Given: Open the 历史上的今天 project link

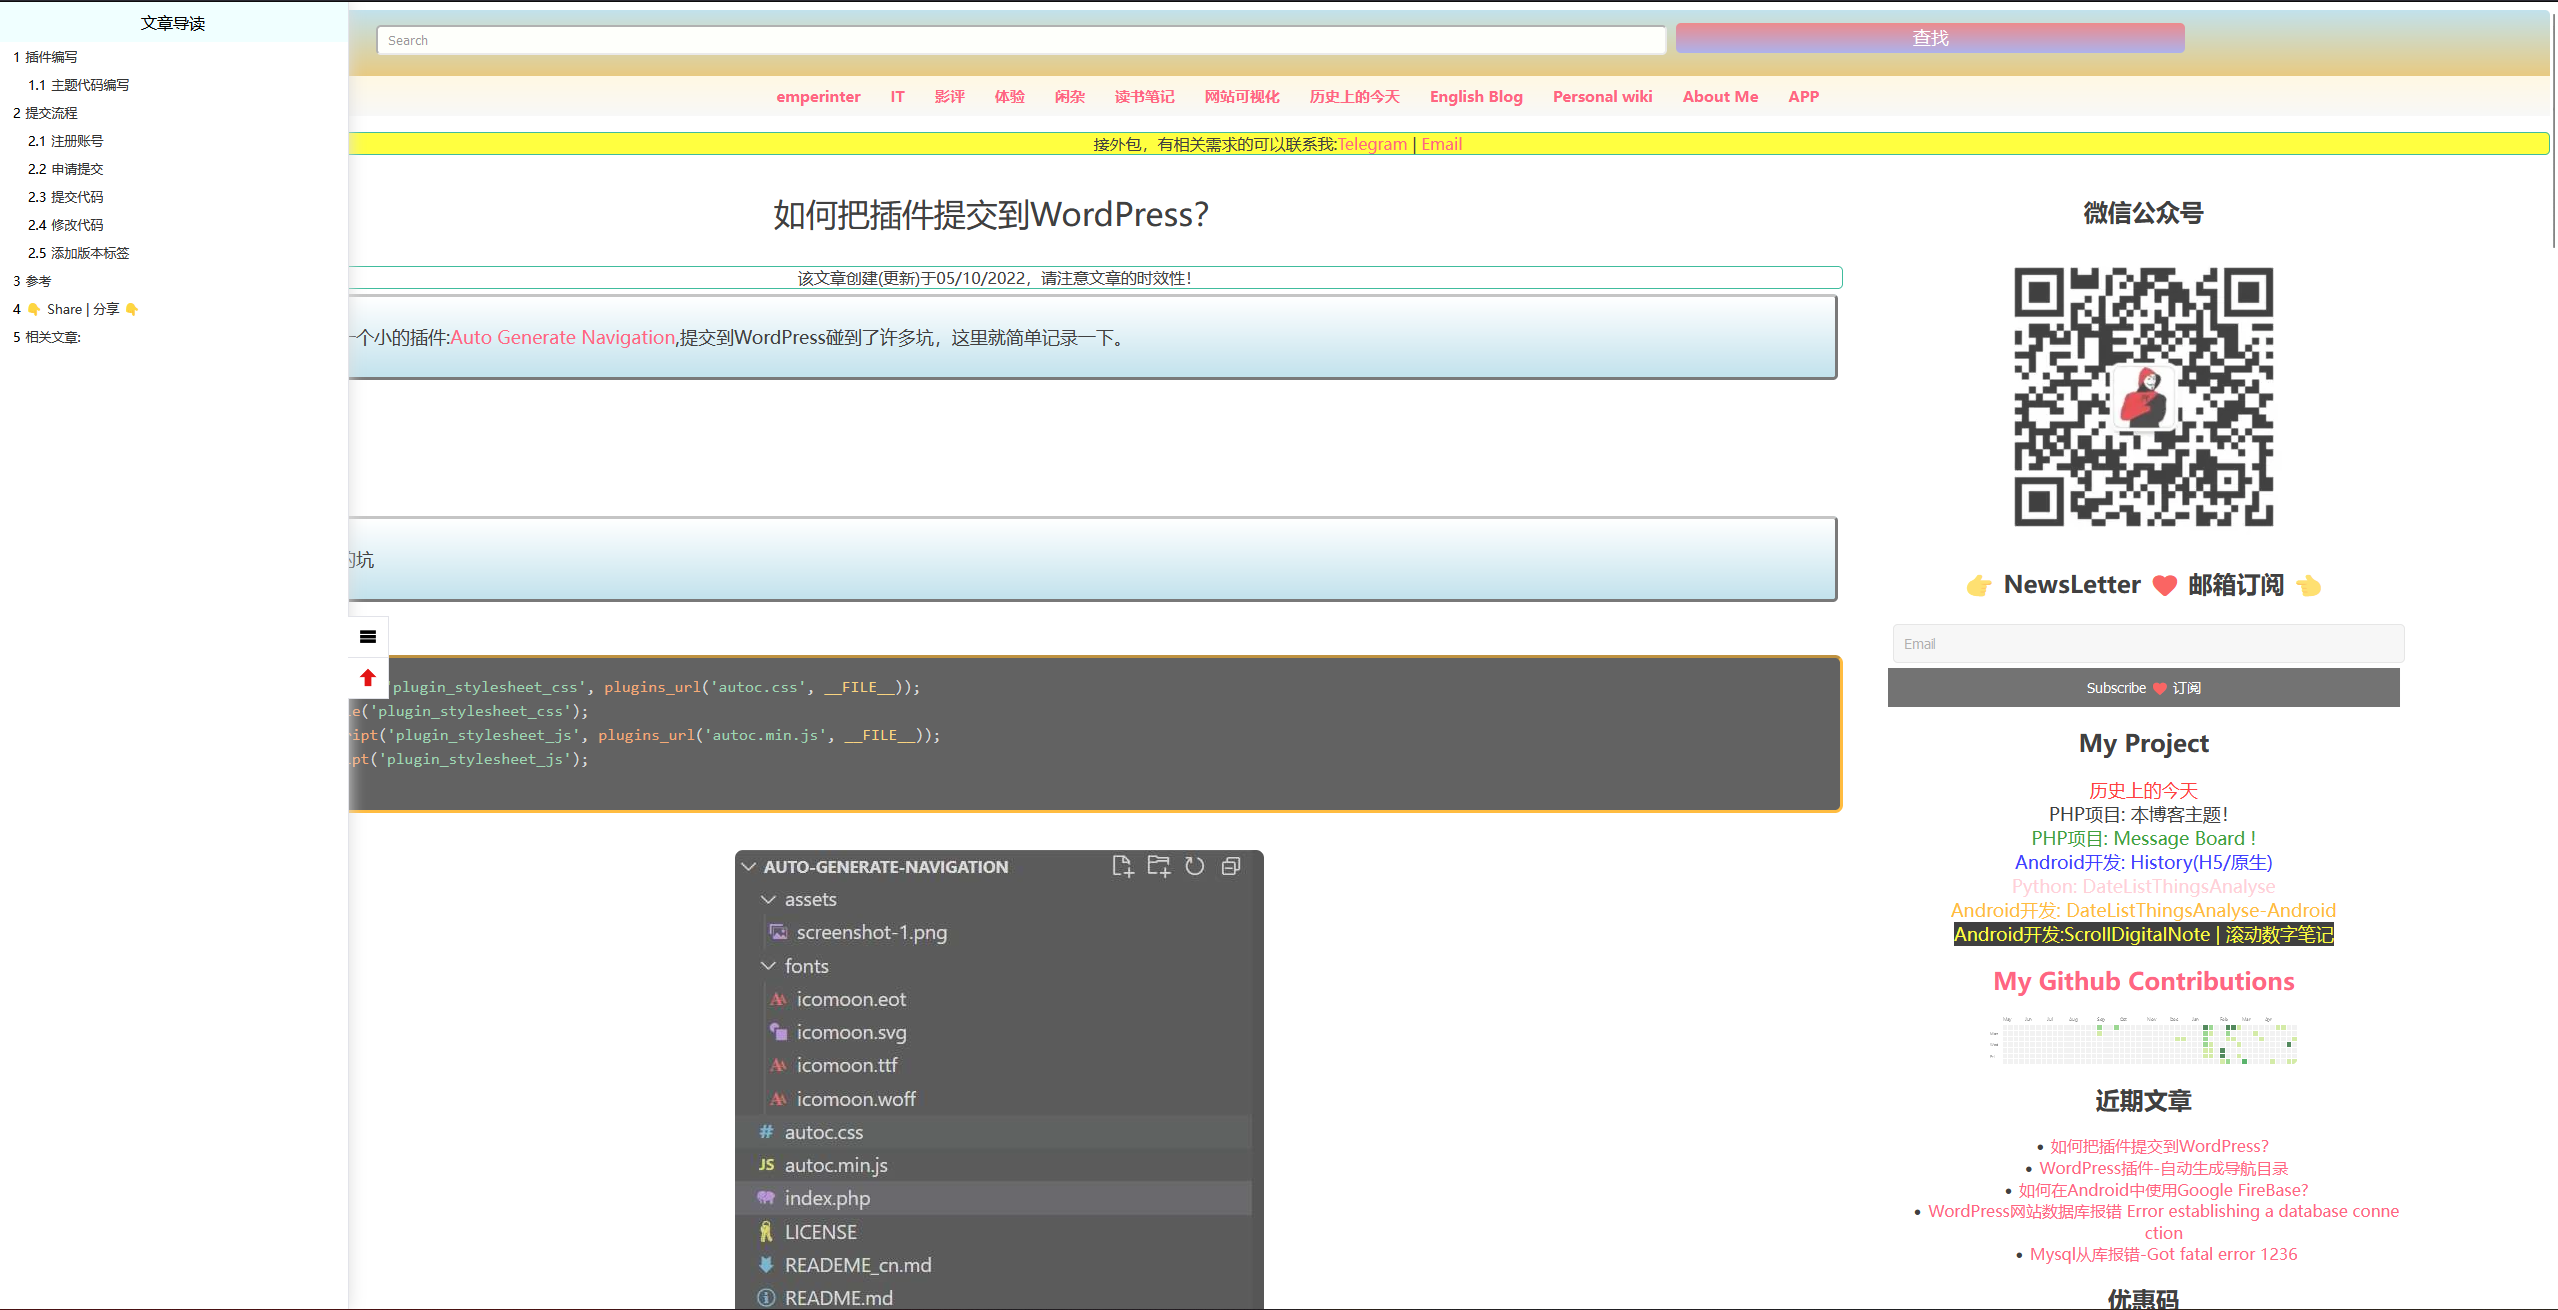Looking at the screenshot, I should tap(2143, 790).
